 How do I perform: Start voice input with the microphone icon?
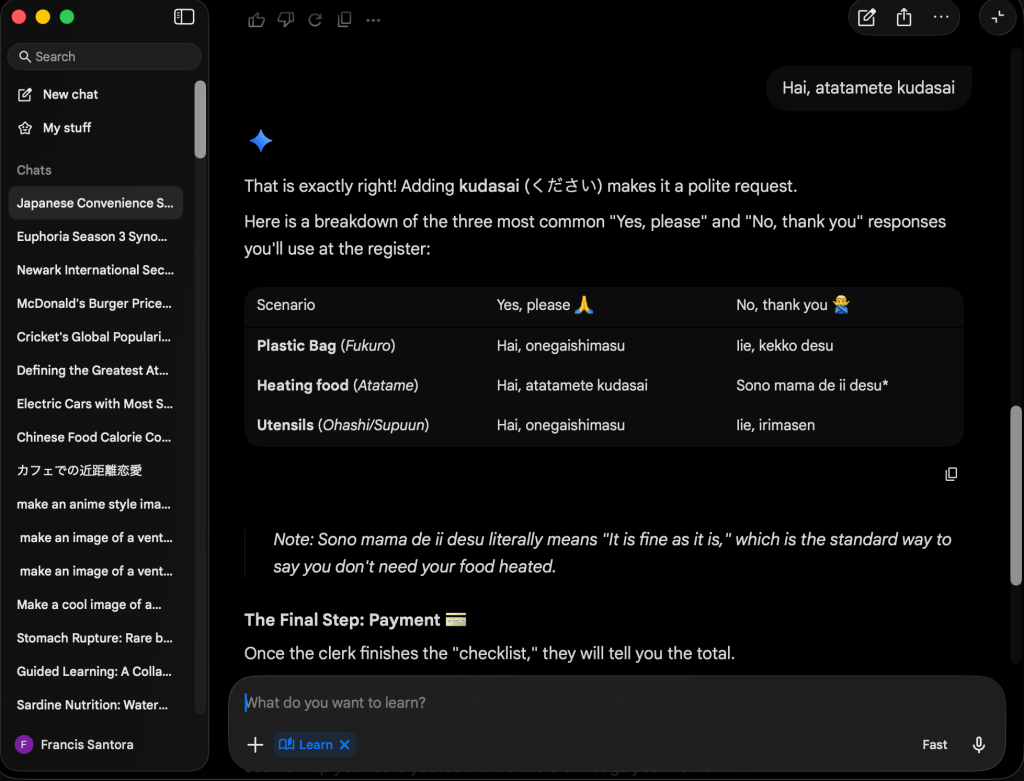(979, 745)
